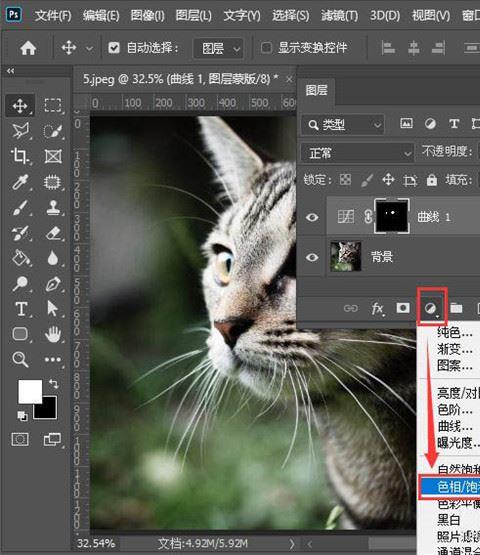Select the Path Selection tool
Screen dimensions: 480x555
(x=52, y=309)
